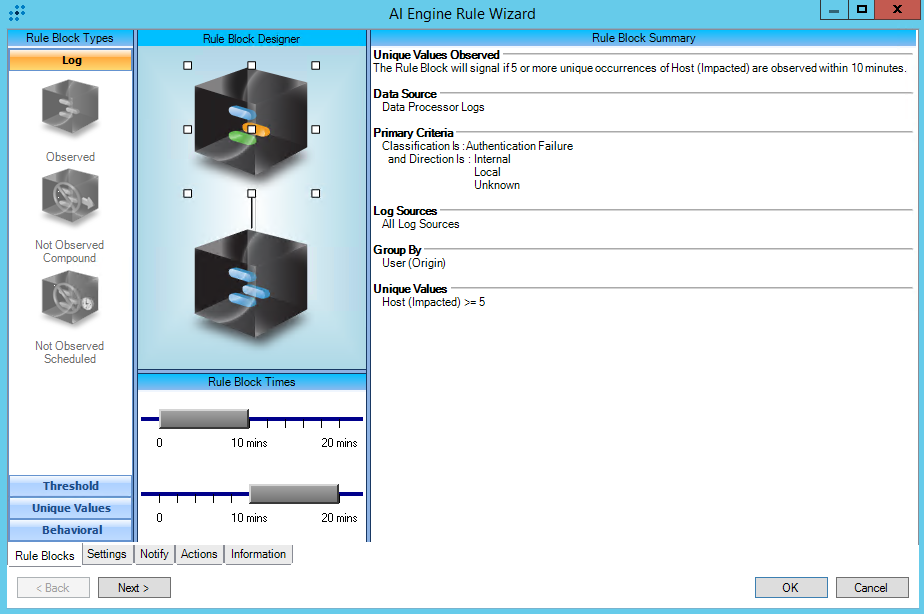
Task: Select the Observed log rule block icon
Action: [x=70, y=108]
